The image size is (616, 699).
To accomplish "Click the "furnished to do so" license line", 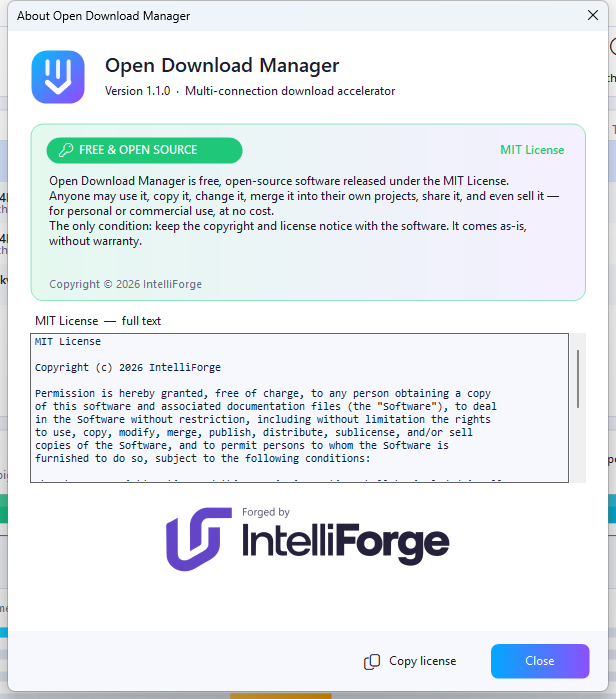I will pos(202,458).
